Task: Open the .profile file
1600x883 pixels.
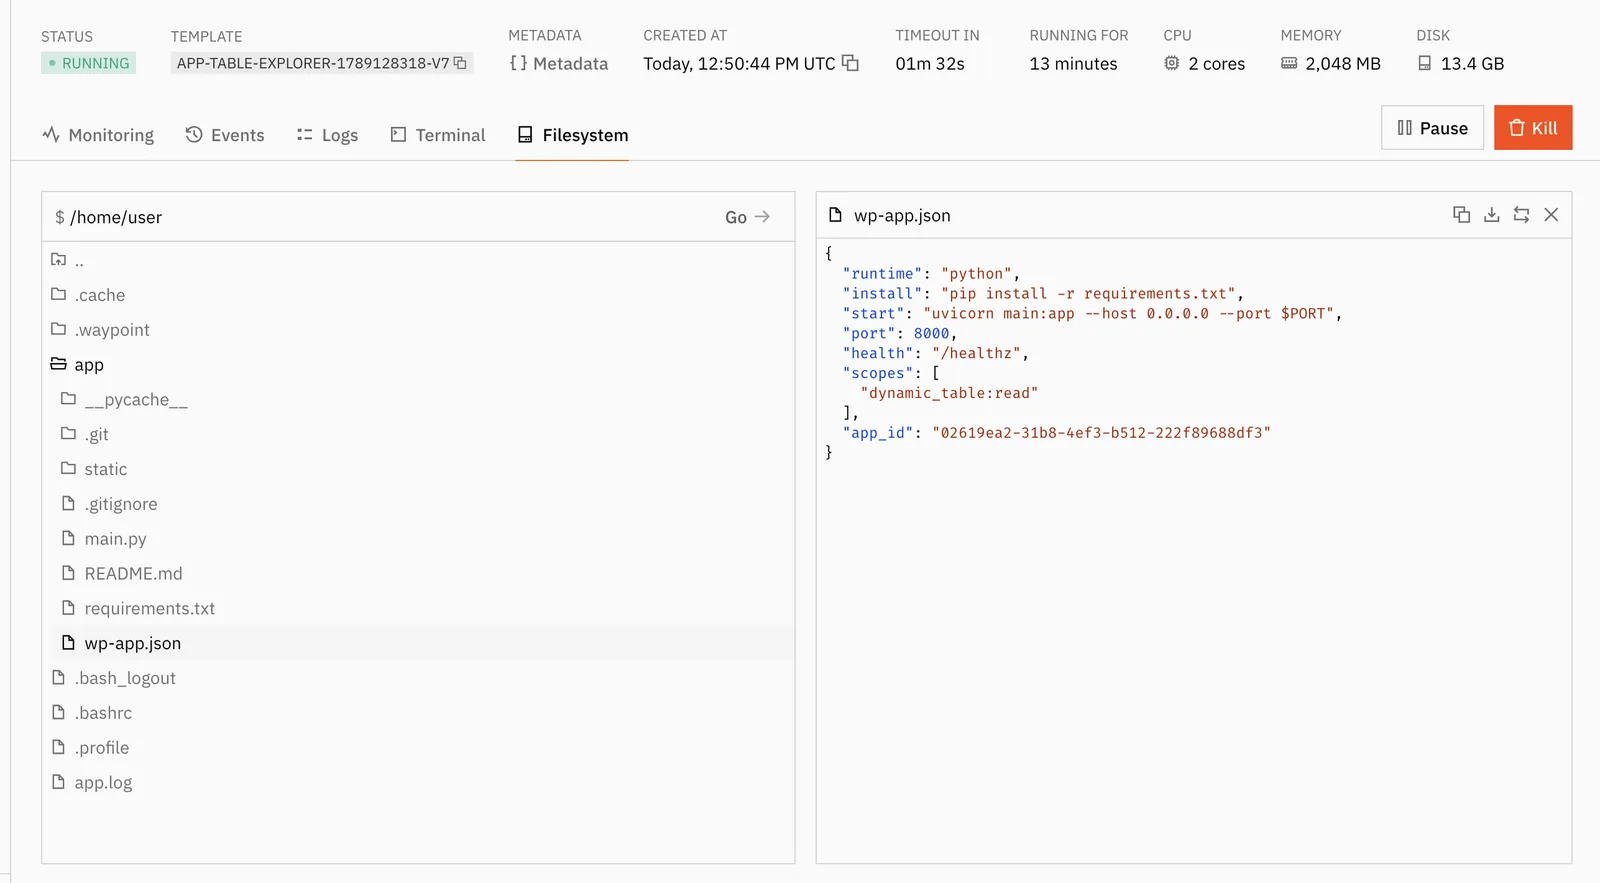Action: (x=418, y=748)
